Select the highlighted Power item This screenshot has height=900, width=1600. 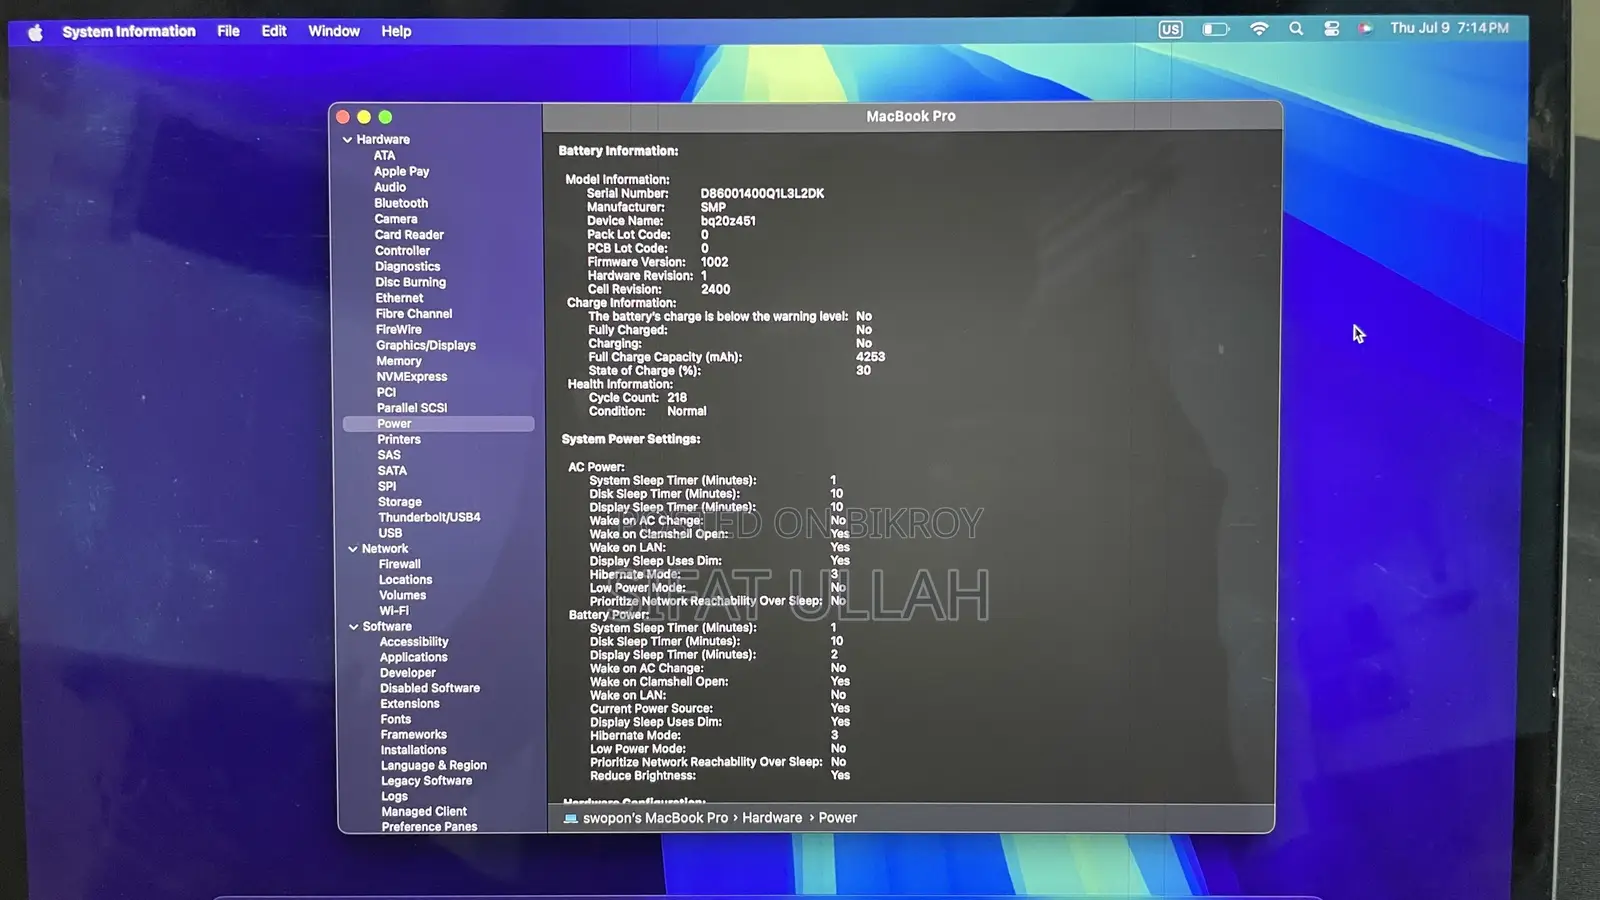438,424
